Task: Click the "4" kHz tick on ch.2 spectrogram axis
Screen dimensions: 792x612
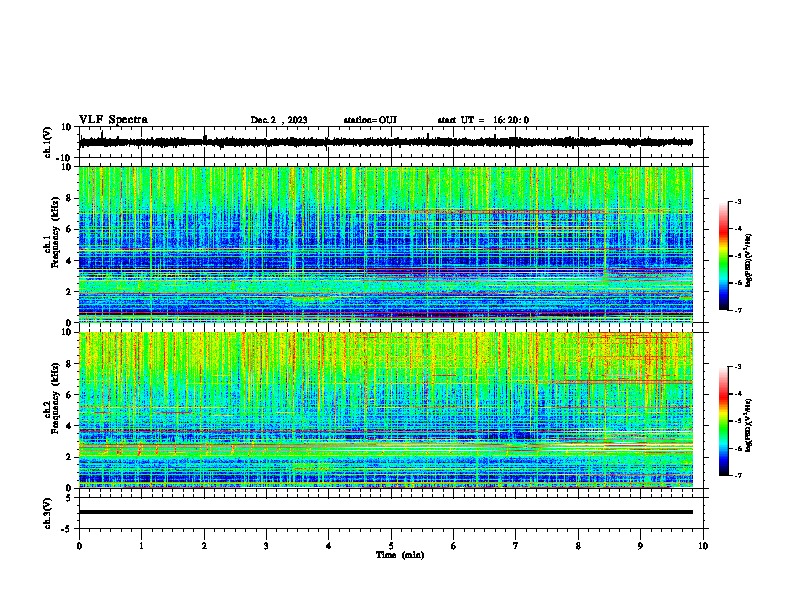Action: (x=69, y=426)
